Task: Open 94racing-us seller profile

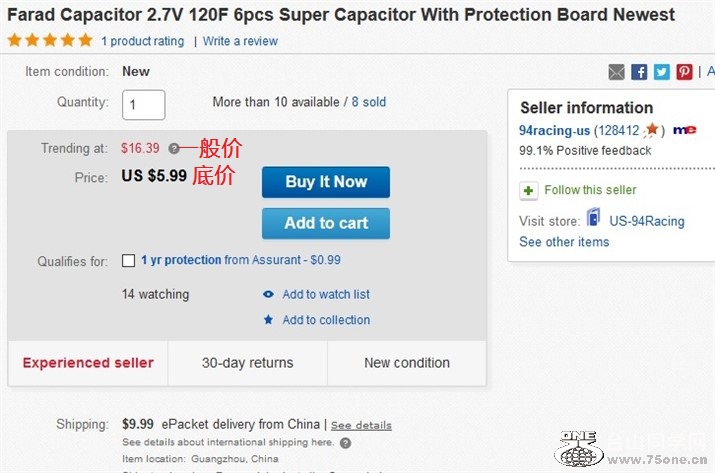Action: [x=554, y=130]
